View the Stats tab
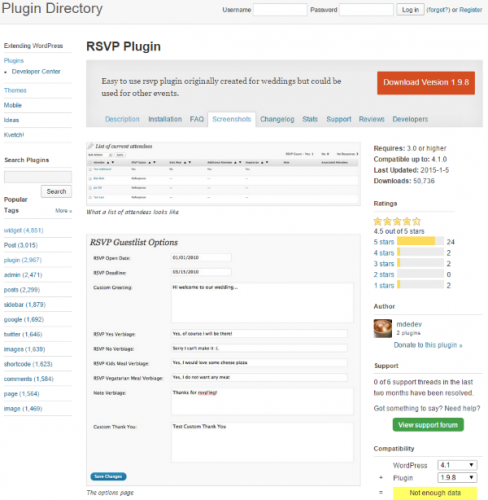This screenshot has width=488, height=500. click(x=310, y=119)
